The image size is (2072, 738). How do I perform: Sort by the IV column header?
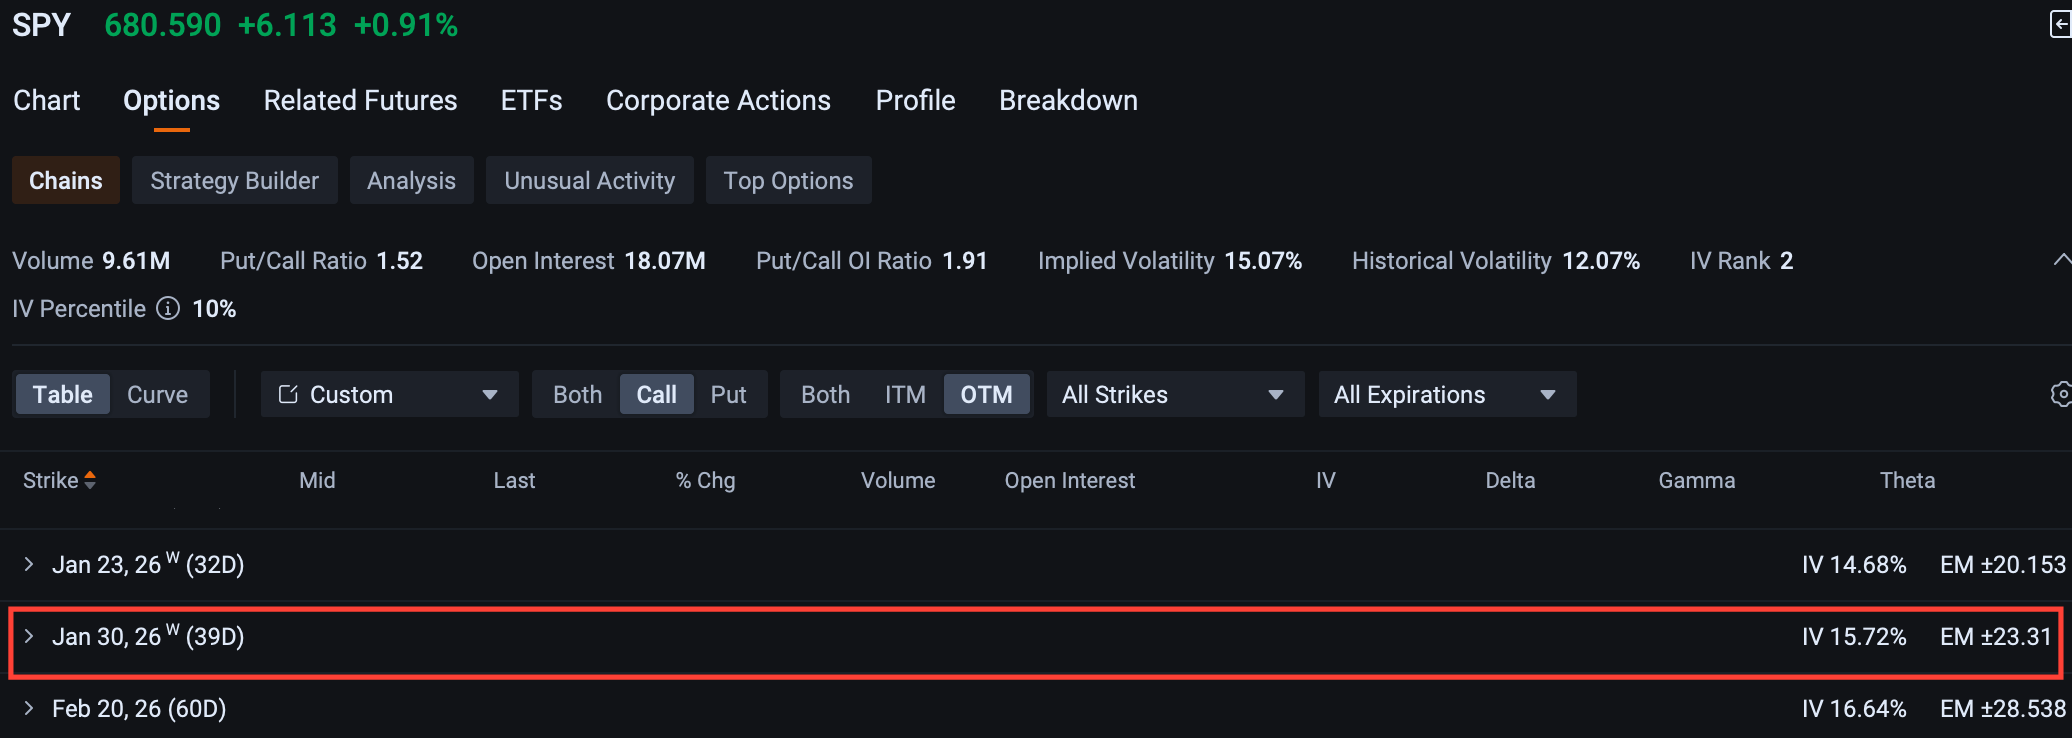coord(1326,480)
